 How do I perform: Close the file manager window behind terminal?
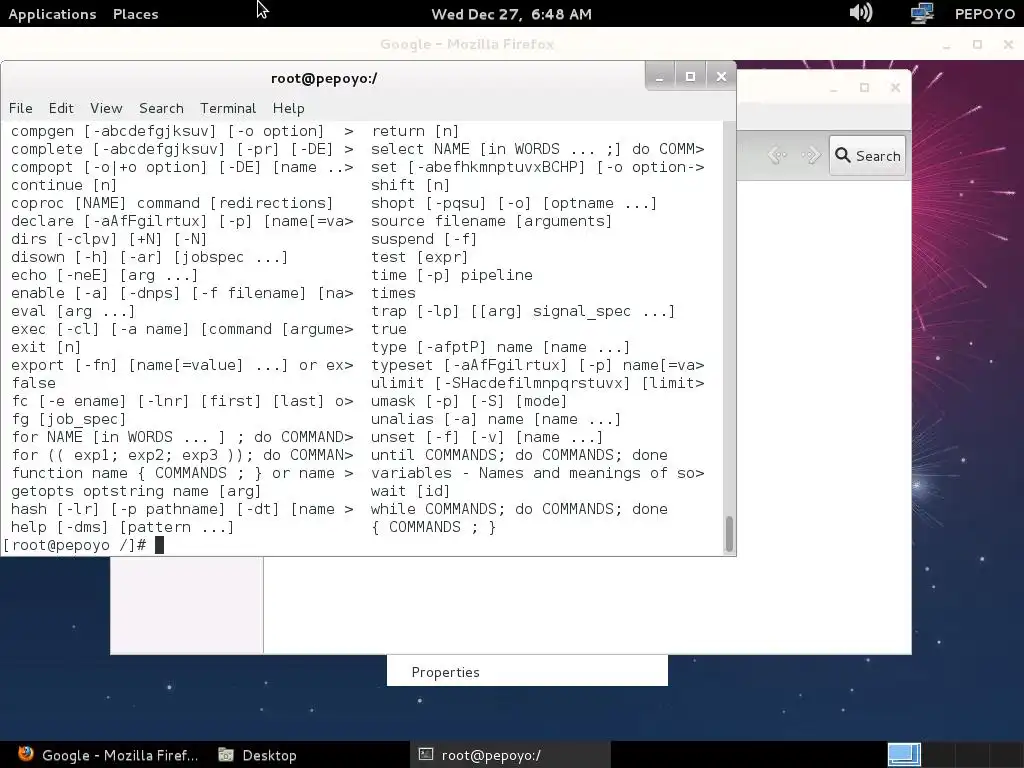click(895, 88)
